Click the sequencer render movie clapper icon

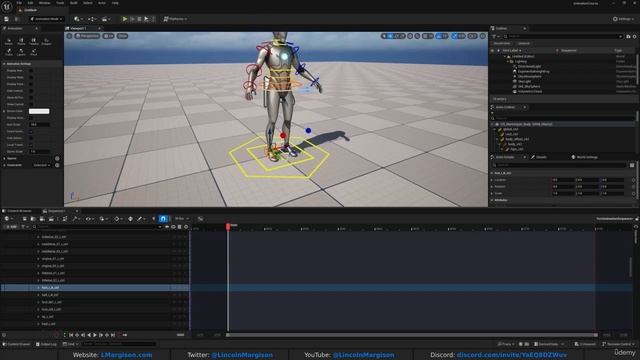[51, 219]
